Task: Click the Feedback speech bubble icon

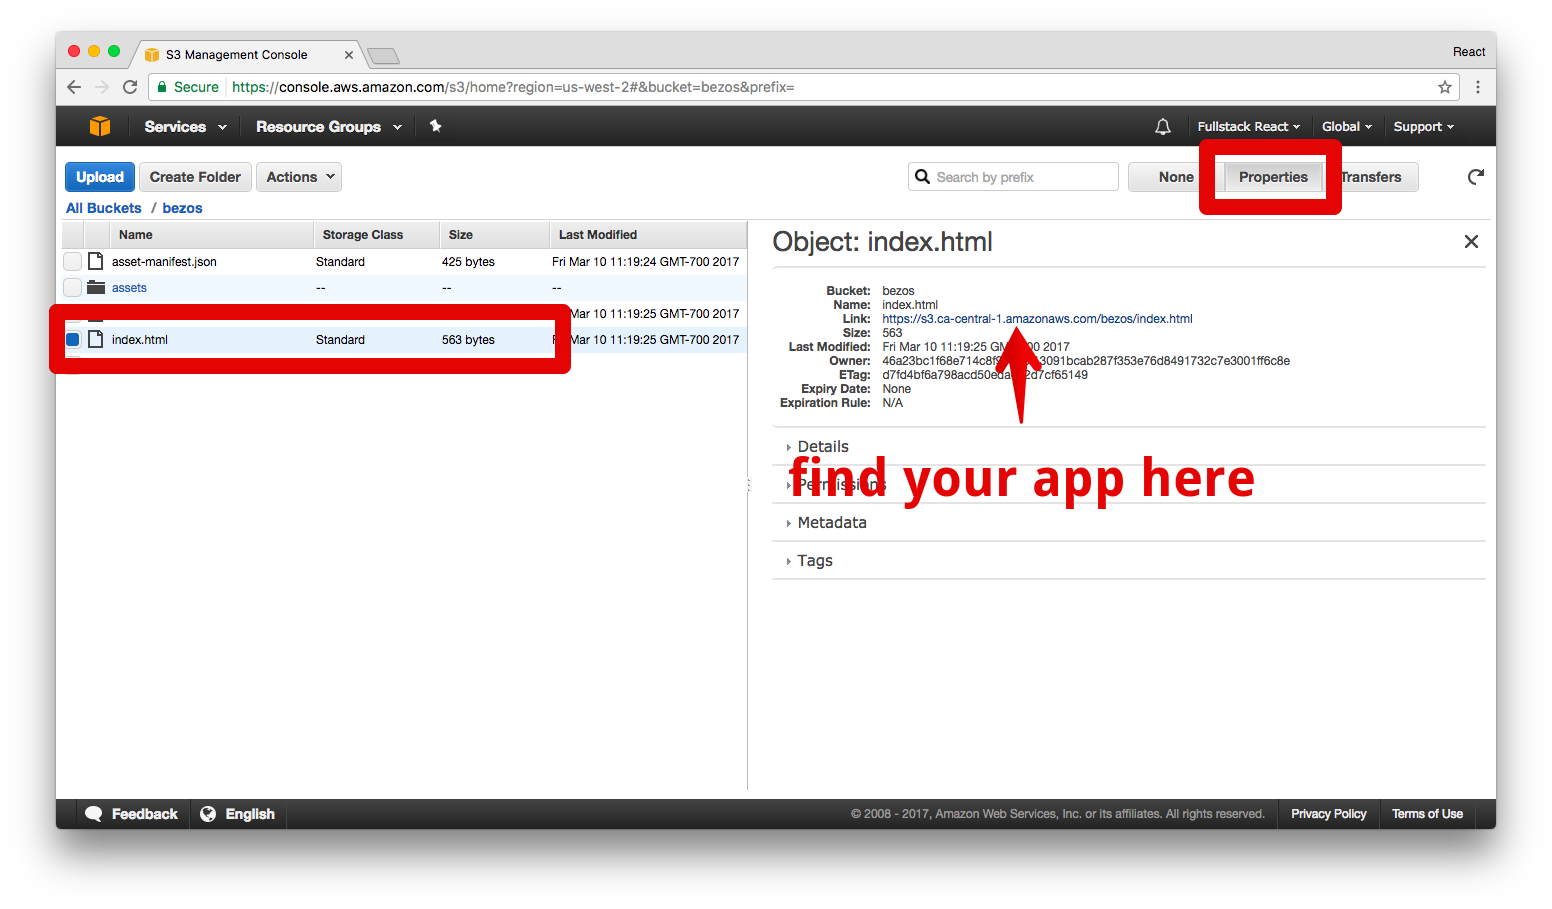Action: tap(94, 814)
